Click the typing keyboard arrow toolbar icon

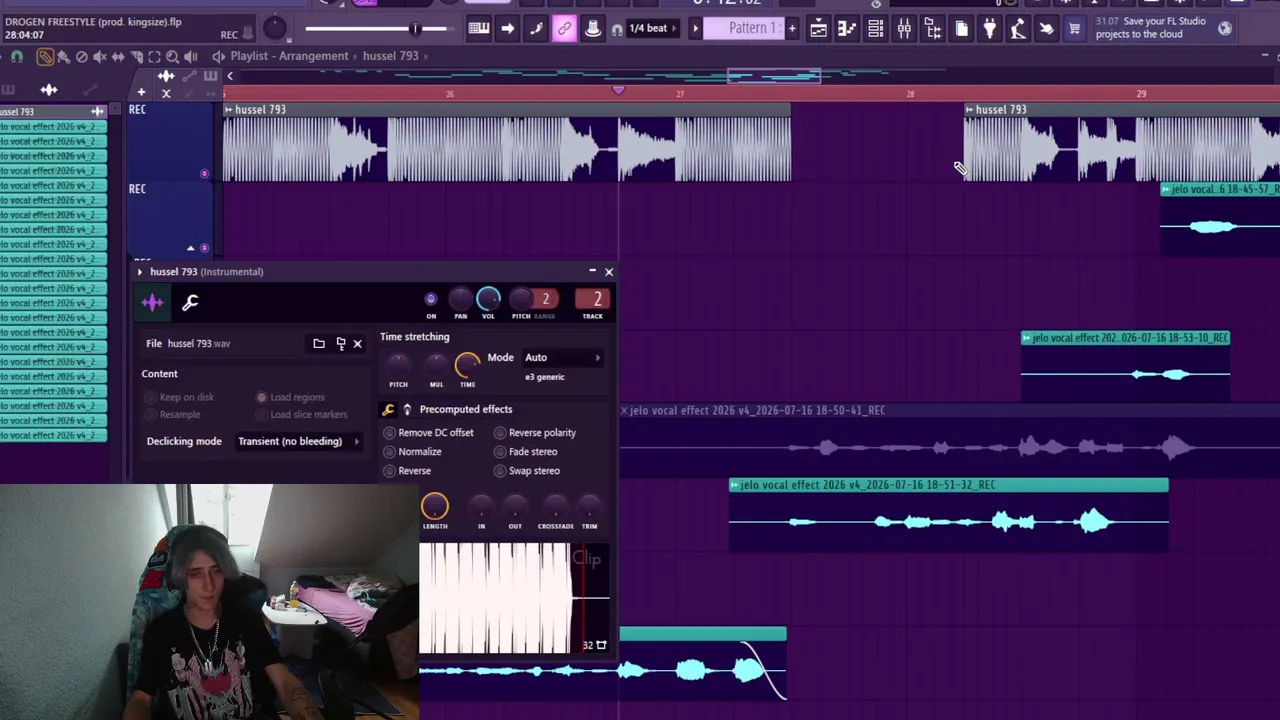(507, 29)
